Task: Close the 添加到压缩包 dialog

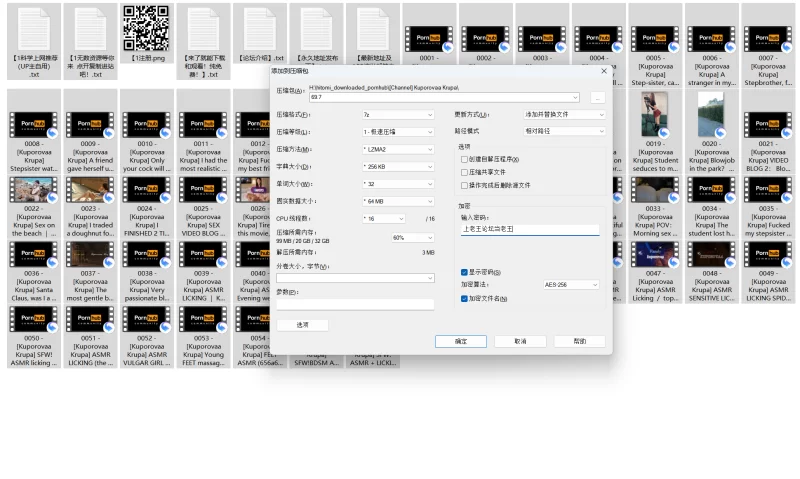Action: point(604,71)
